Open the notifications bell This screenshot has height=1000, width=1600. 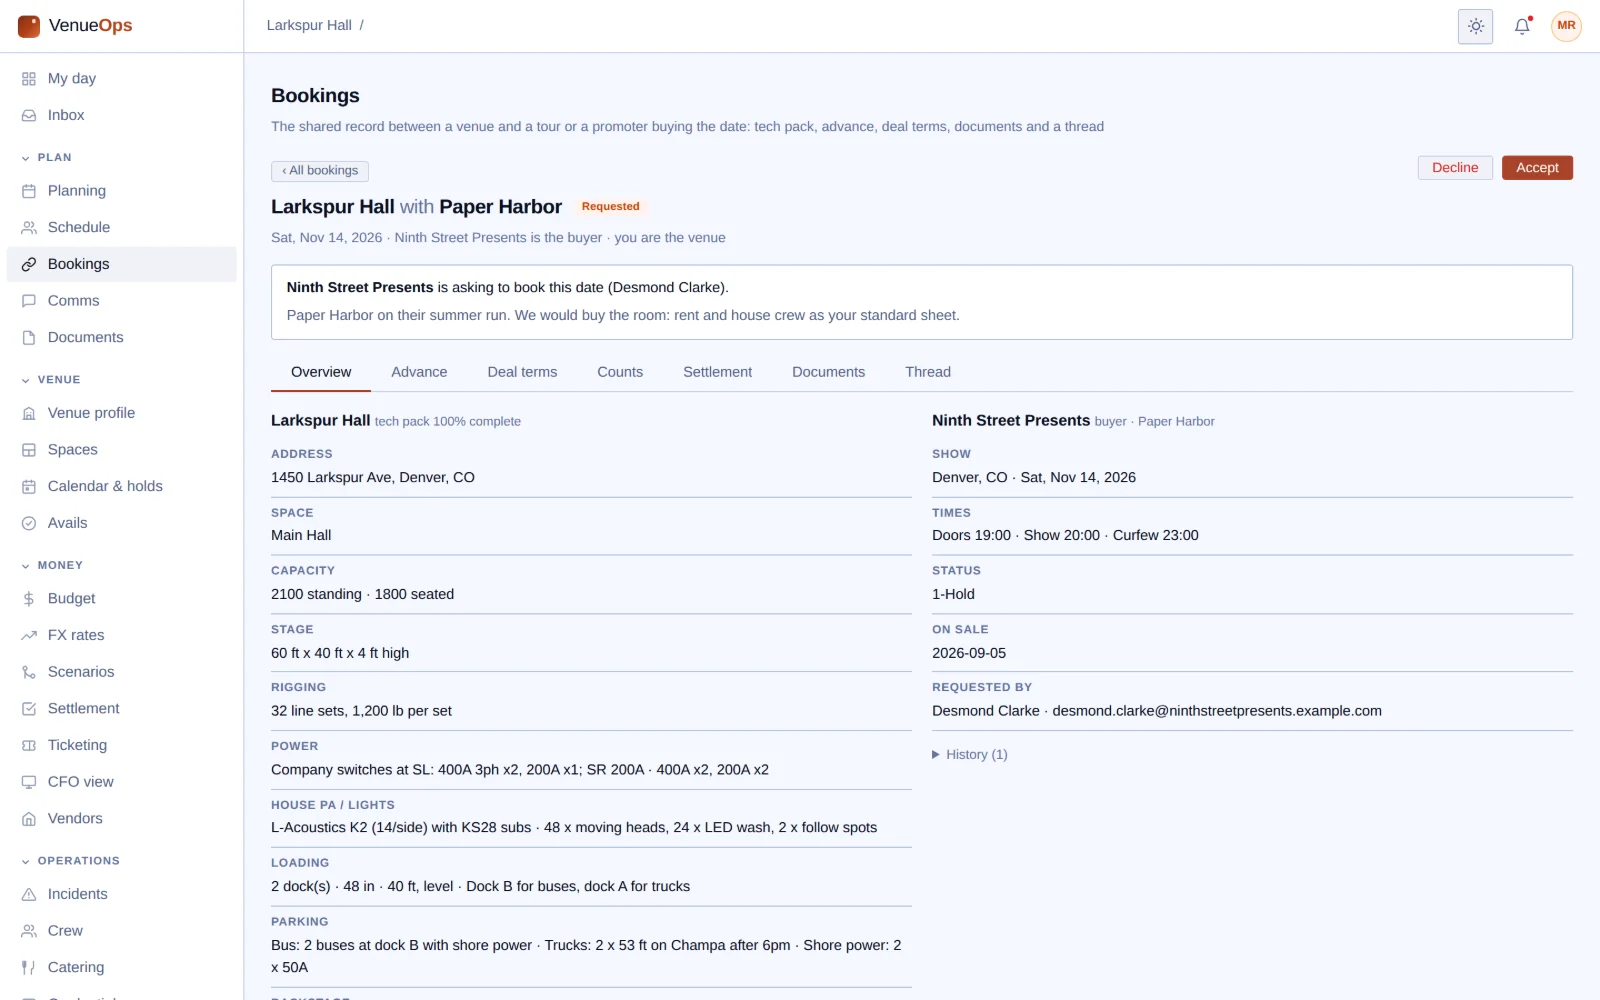(x=1522, y=27)
